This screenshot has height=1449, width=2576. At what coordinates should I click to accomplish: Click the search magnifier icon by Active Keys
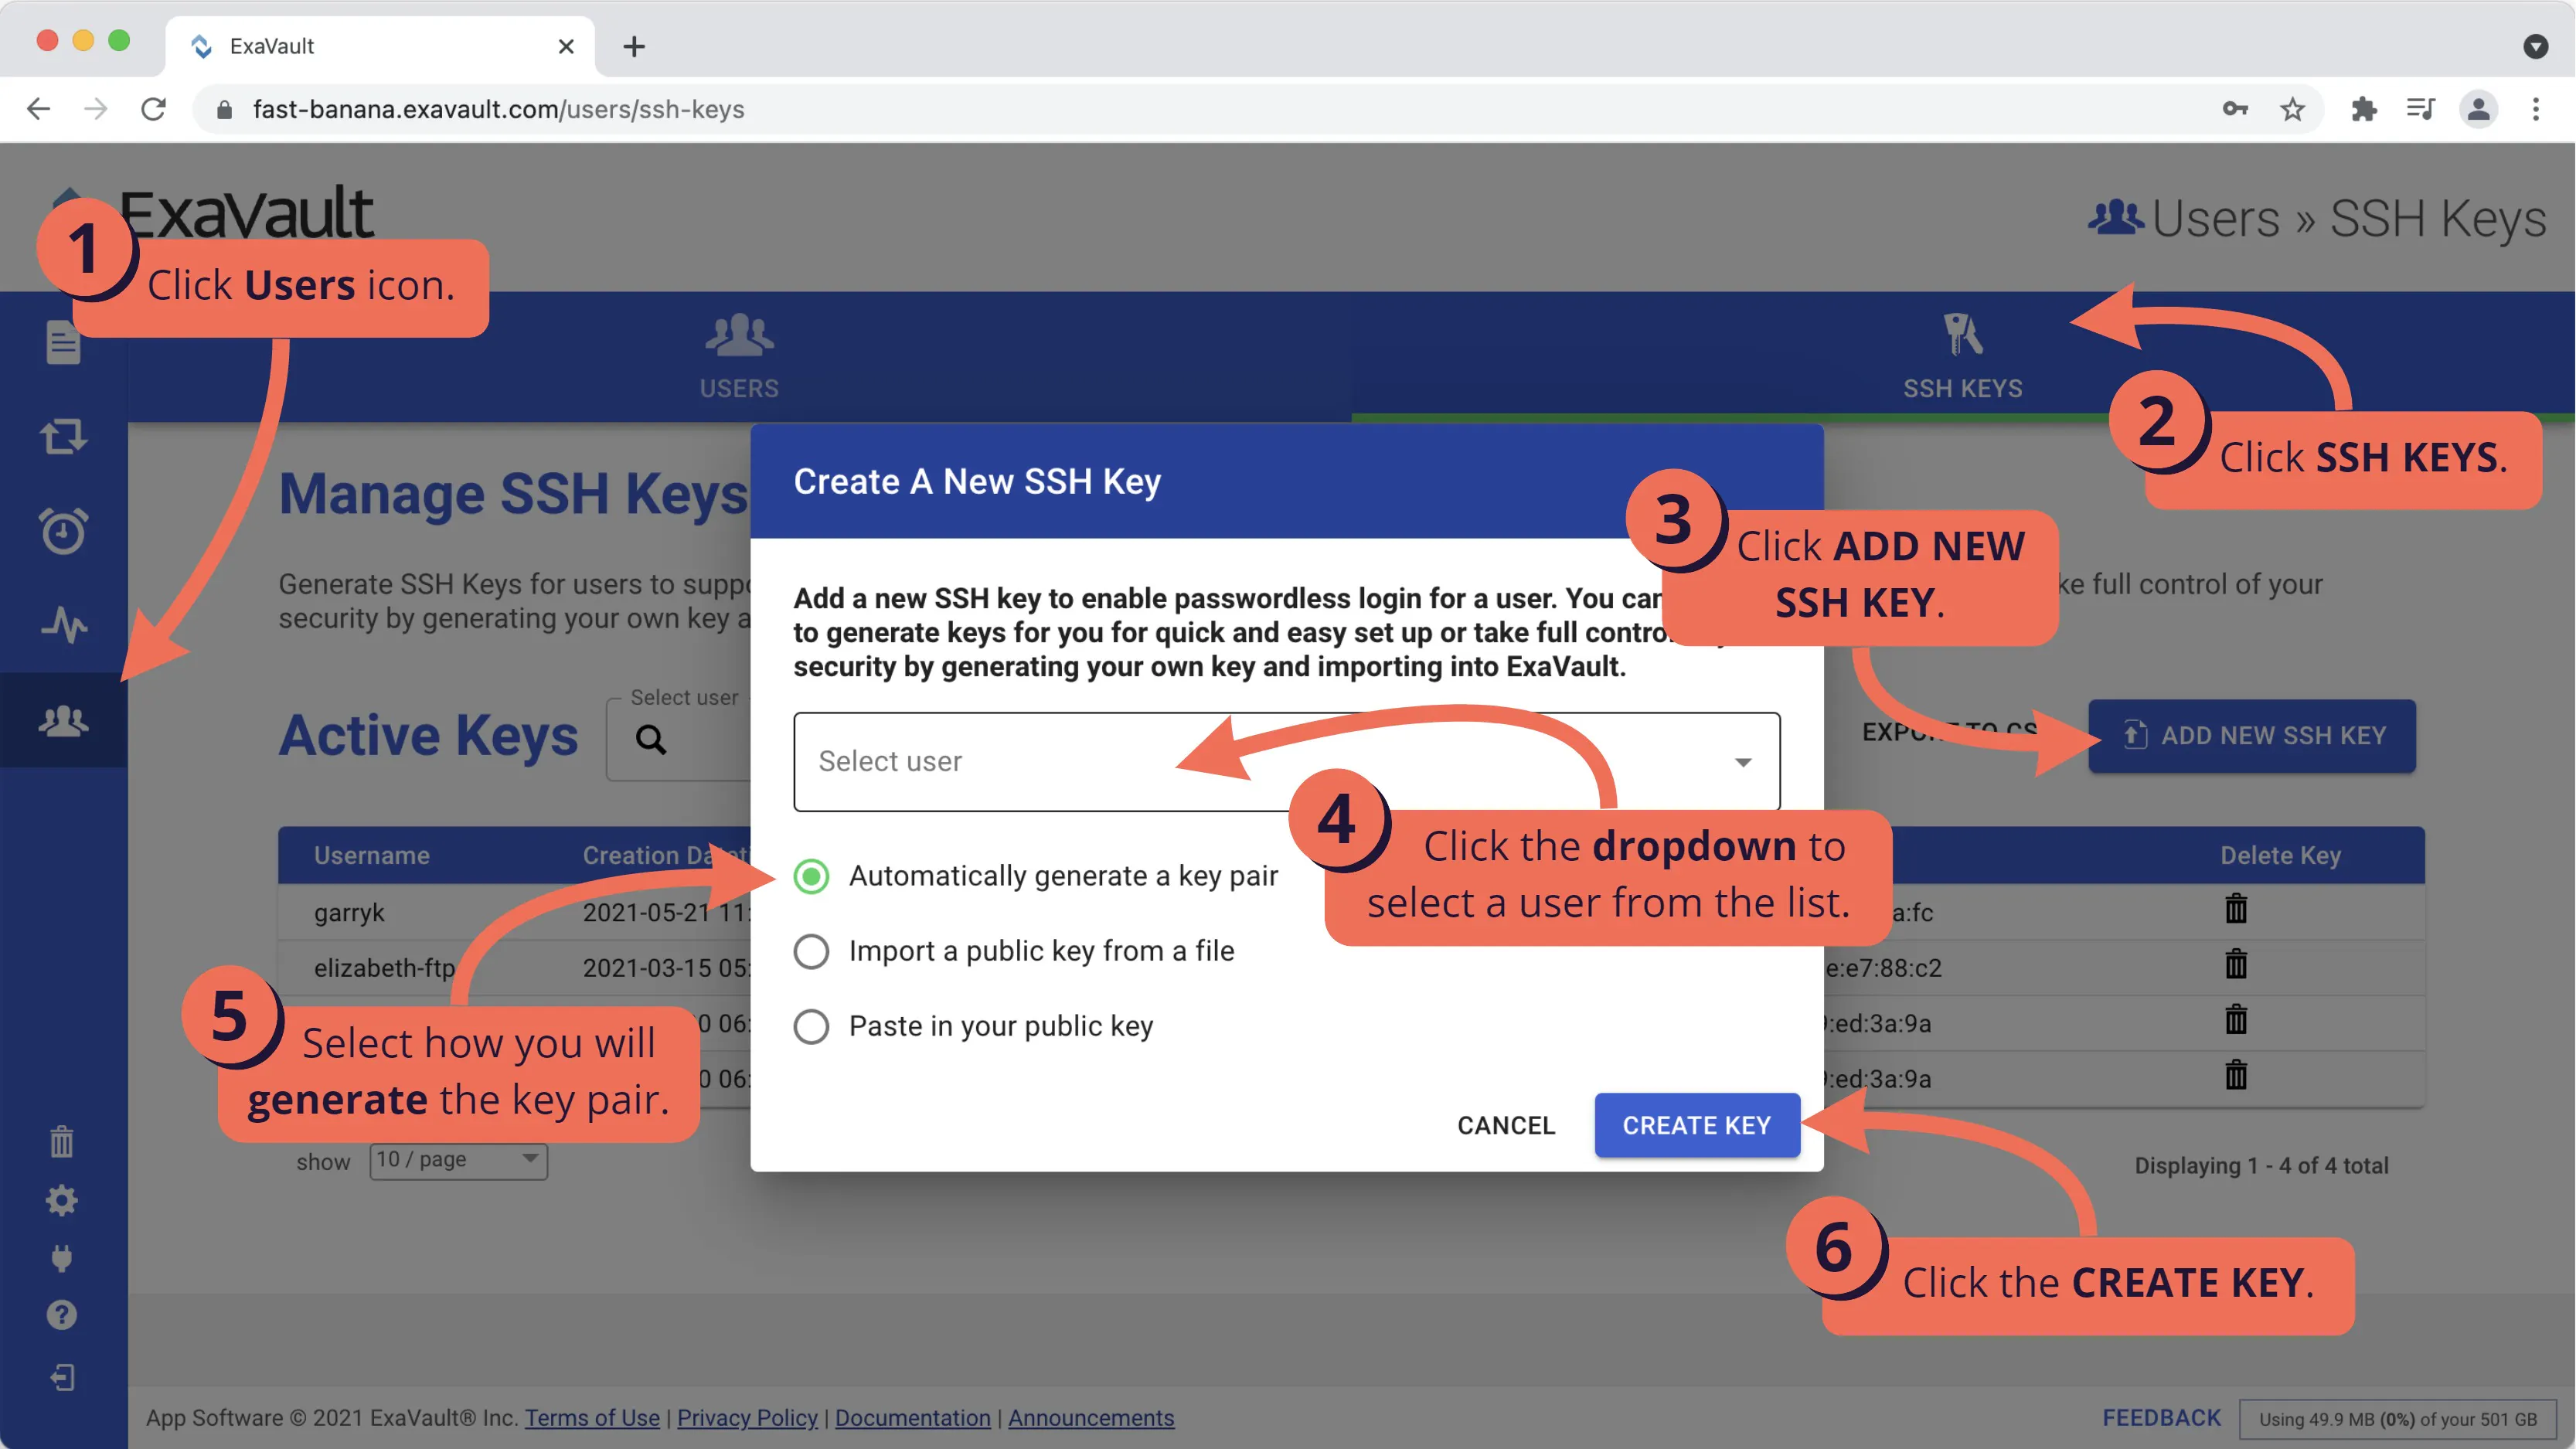pos(651,739)
